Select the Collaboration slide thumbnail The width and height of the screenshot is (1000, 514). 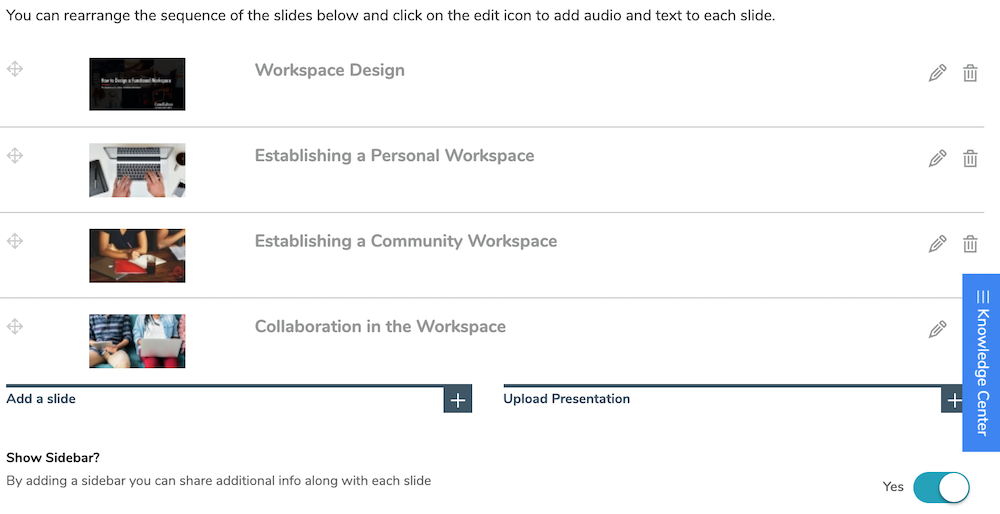coord(137,341)
